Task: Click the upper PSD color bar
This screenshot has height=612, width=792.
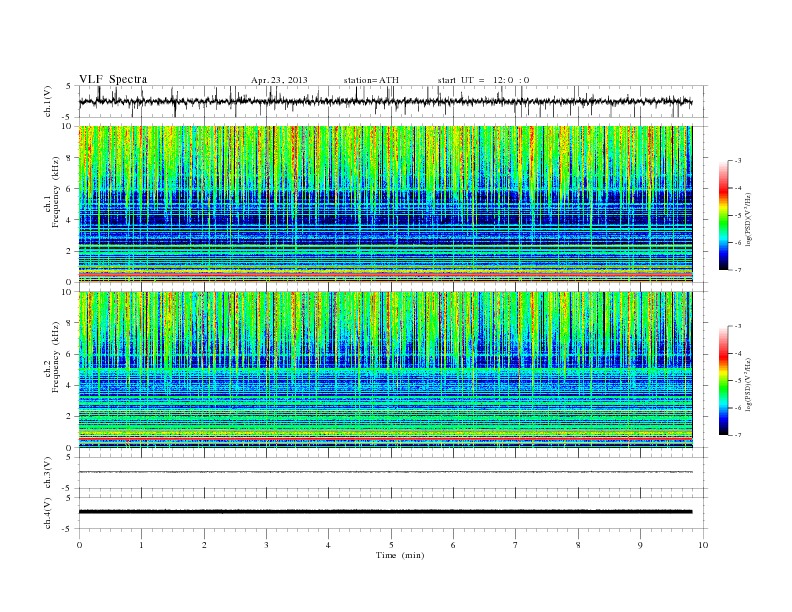Action: tap(723, 216)
